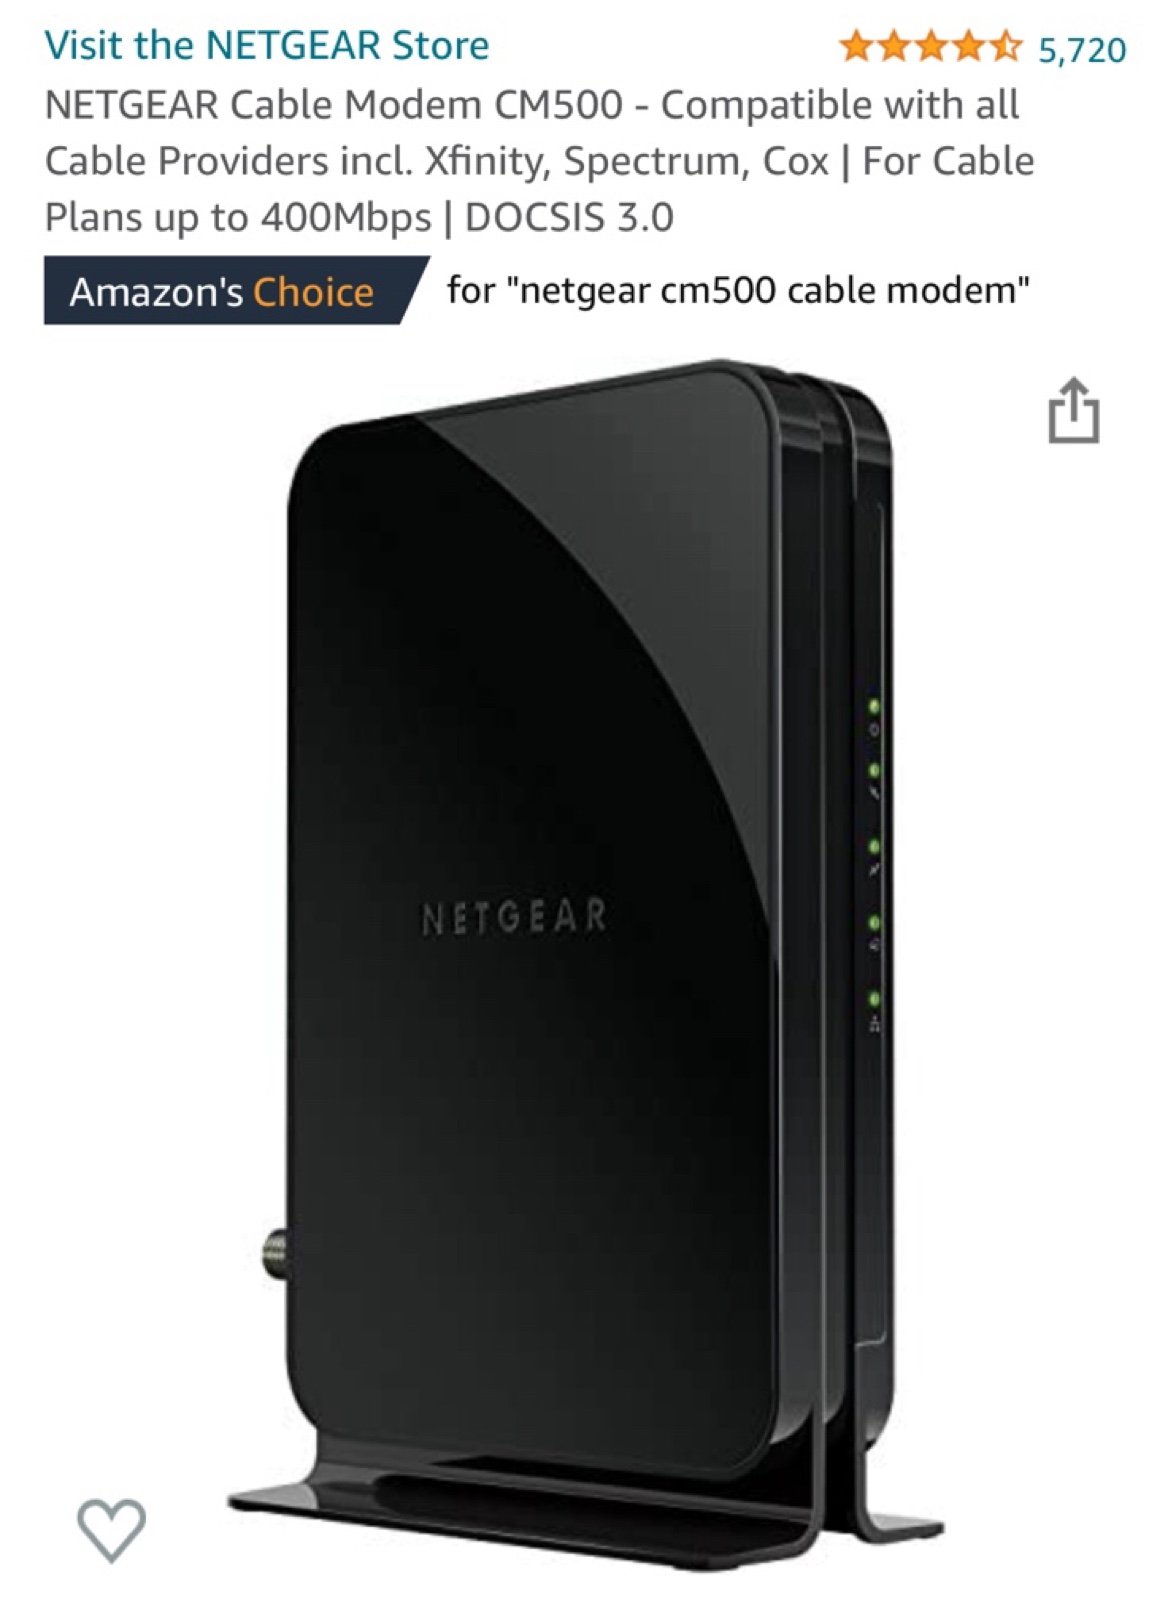Open the 5,720 reviews count

(x=1082, y=49)
